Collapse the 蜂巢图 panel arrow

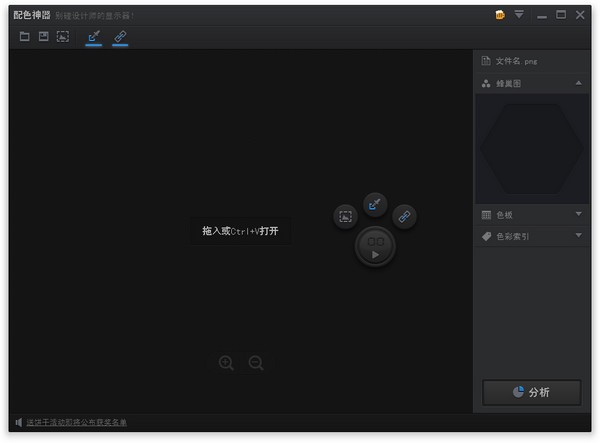tap(579, 83)
